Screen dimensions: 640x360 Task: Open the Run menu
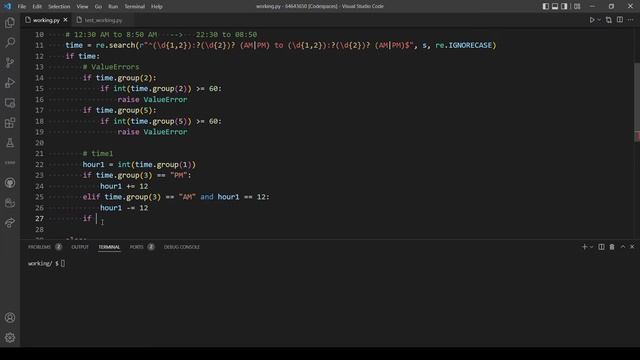click(x=113, y=7)
